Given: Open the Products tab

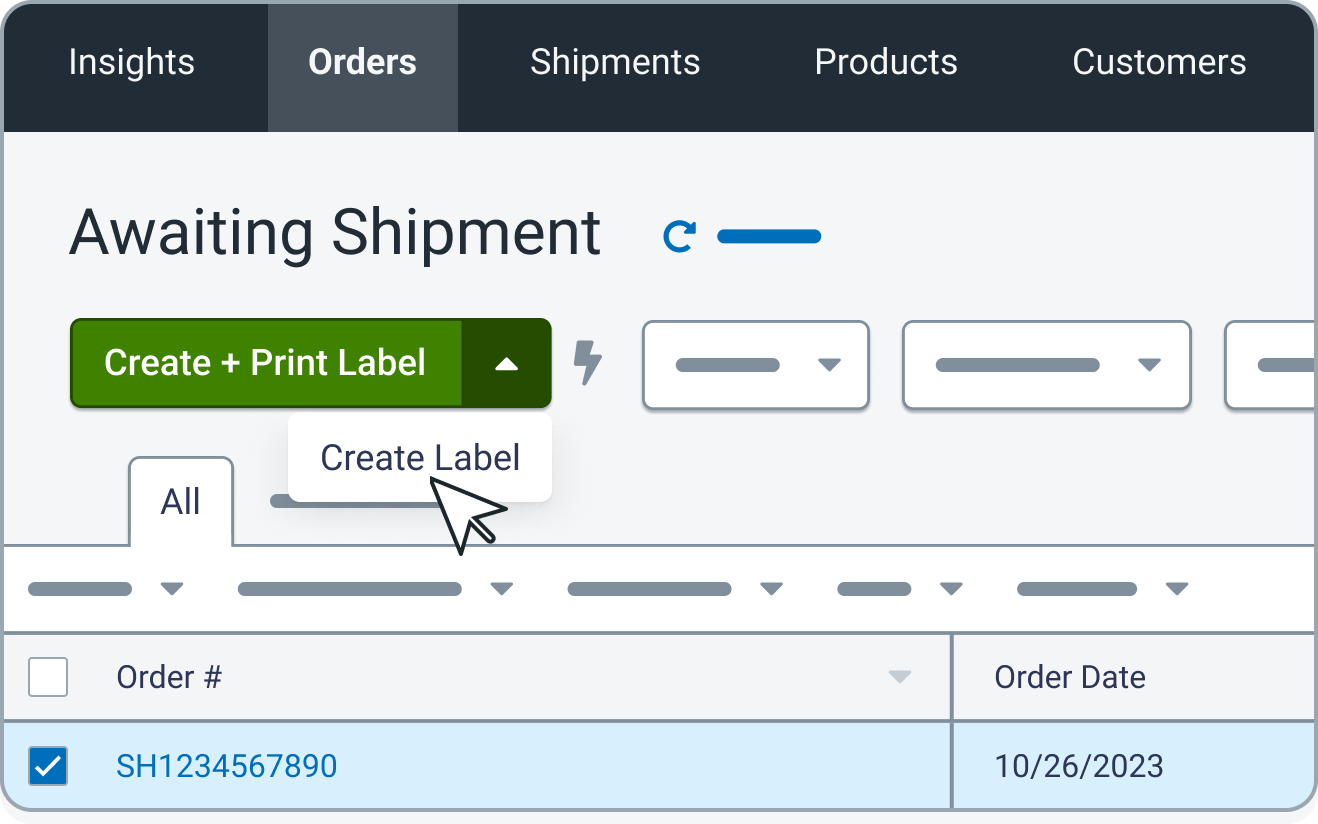Looking at the screenshot, I should tap(885, 62).
